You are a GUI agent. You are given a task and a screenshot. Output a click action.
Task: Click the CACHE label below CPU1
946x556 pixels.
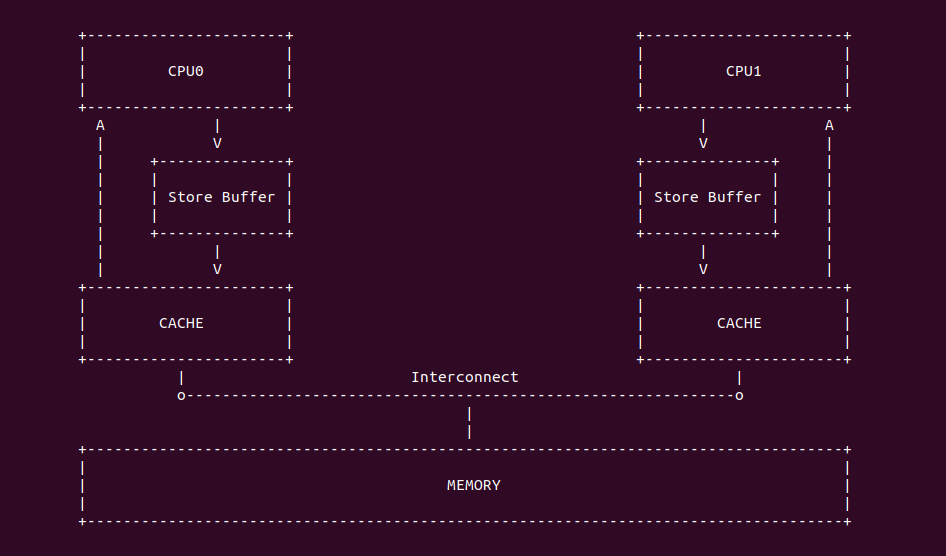point(739,323)
